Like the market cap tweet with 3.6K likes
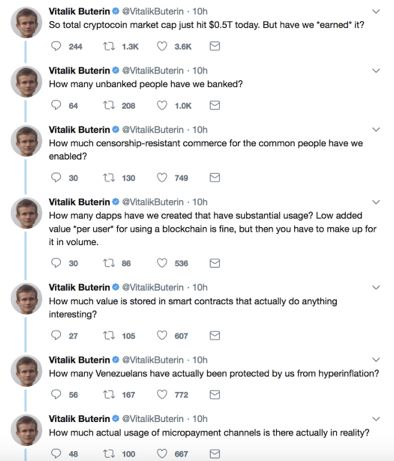The image size is (394, 461). point(162,46)
